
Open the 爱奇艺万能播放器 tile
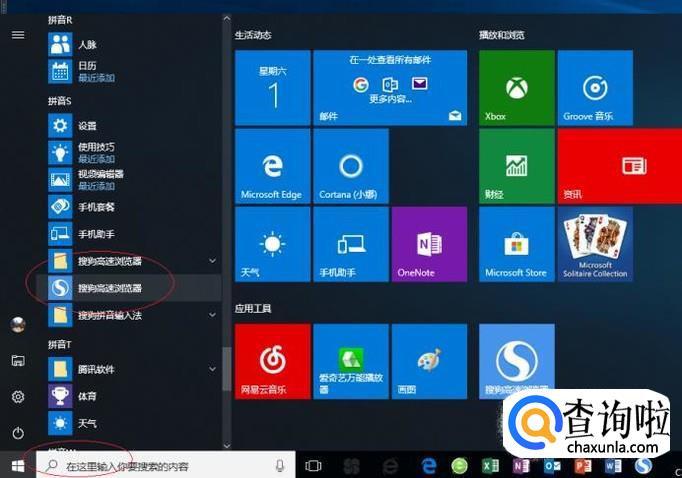[351, 361]
